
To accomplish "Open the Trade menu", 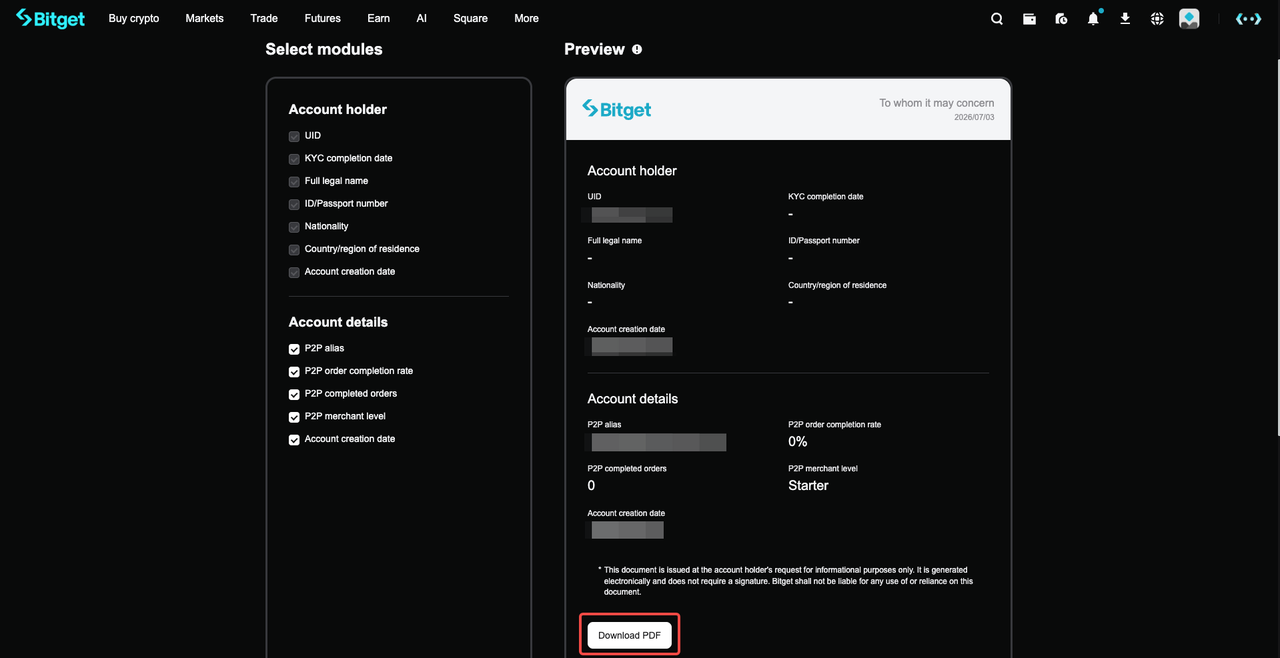I will [264, 18].
